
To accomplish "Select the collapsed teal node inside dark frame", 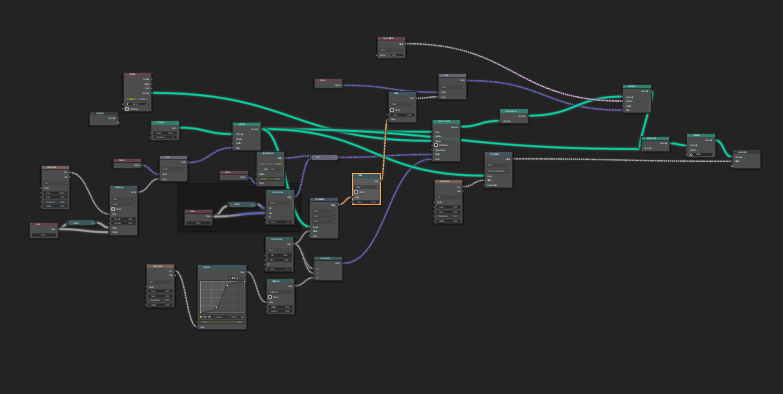I will tap(242, 204).
